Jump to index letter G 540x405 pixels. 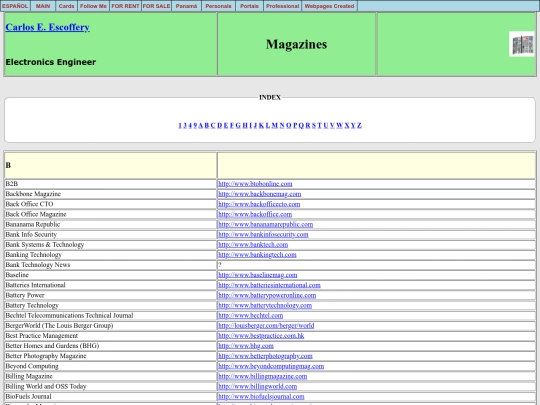[238, 125]
